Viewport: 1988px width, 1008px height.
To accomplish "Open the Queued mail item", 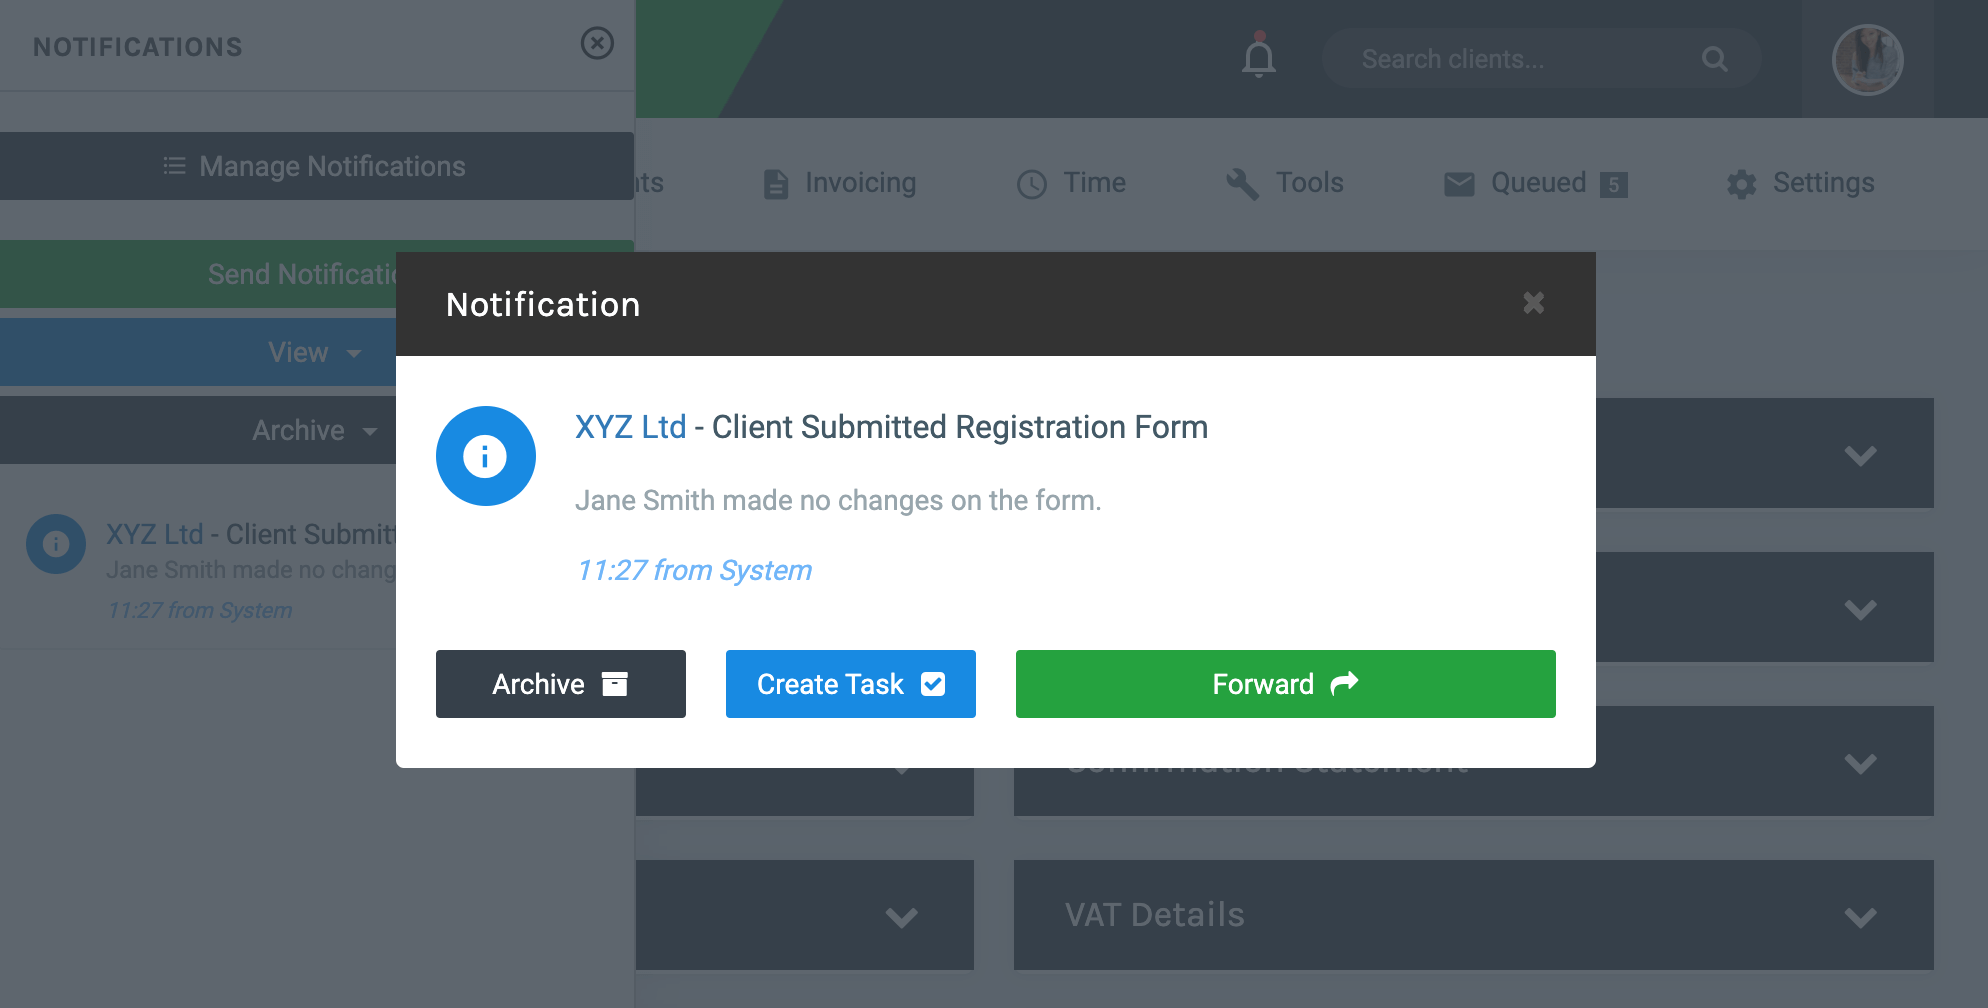I will point(1536,183).
